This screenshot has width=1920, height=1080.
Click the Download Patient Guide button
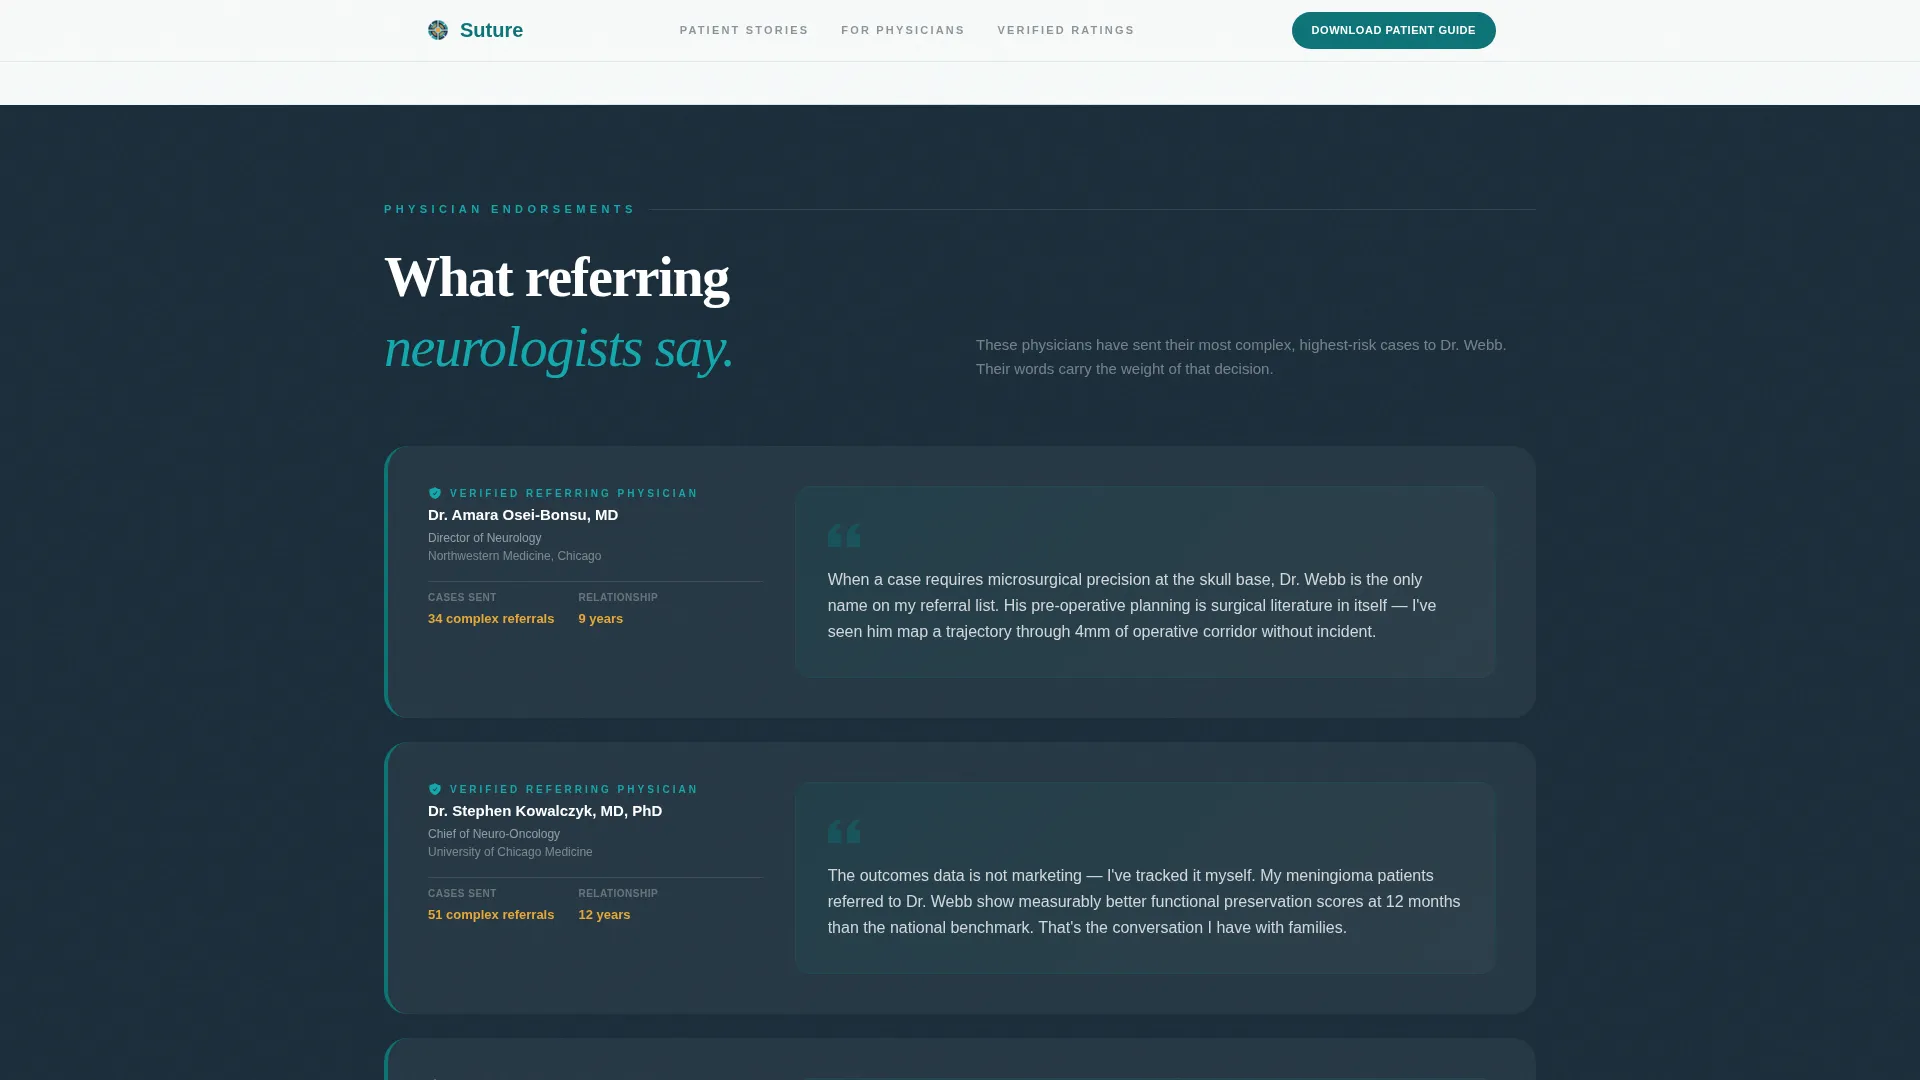1393,30
